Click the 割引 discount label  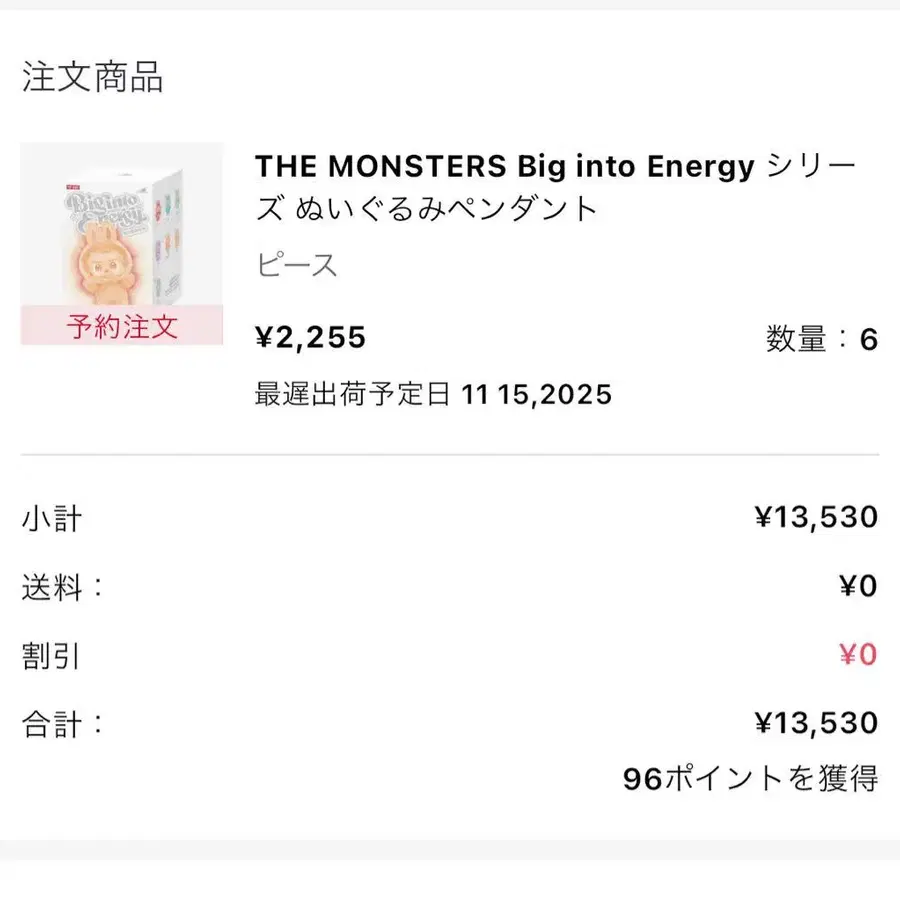[x=51, y=656]
